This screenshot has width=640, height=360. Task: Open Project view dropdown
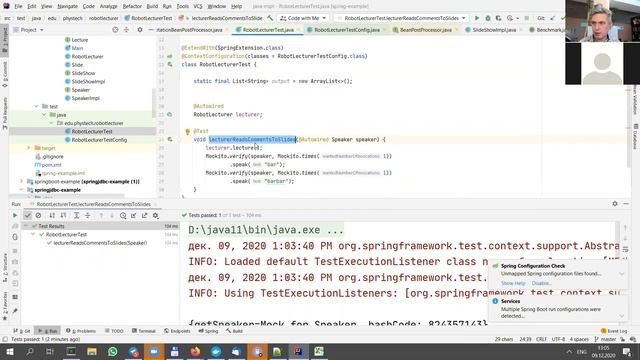coord(29,30)
